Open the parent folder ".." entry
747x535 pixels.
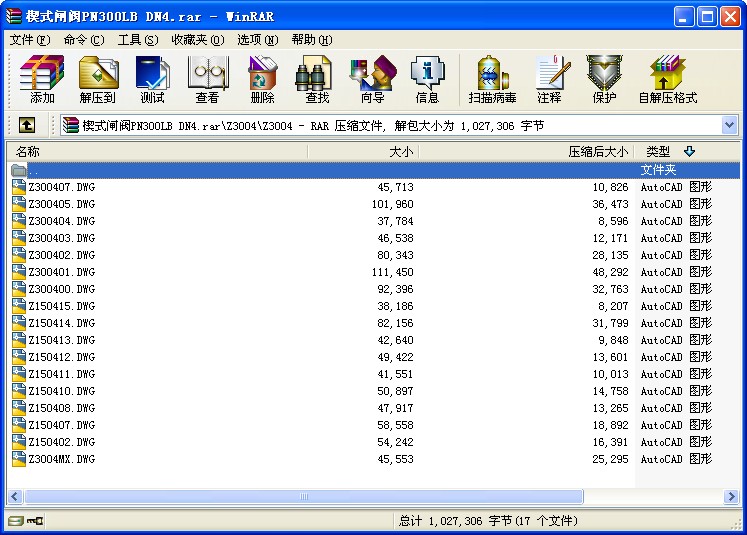pyautogui.click(x=34, y=170)
